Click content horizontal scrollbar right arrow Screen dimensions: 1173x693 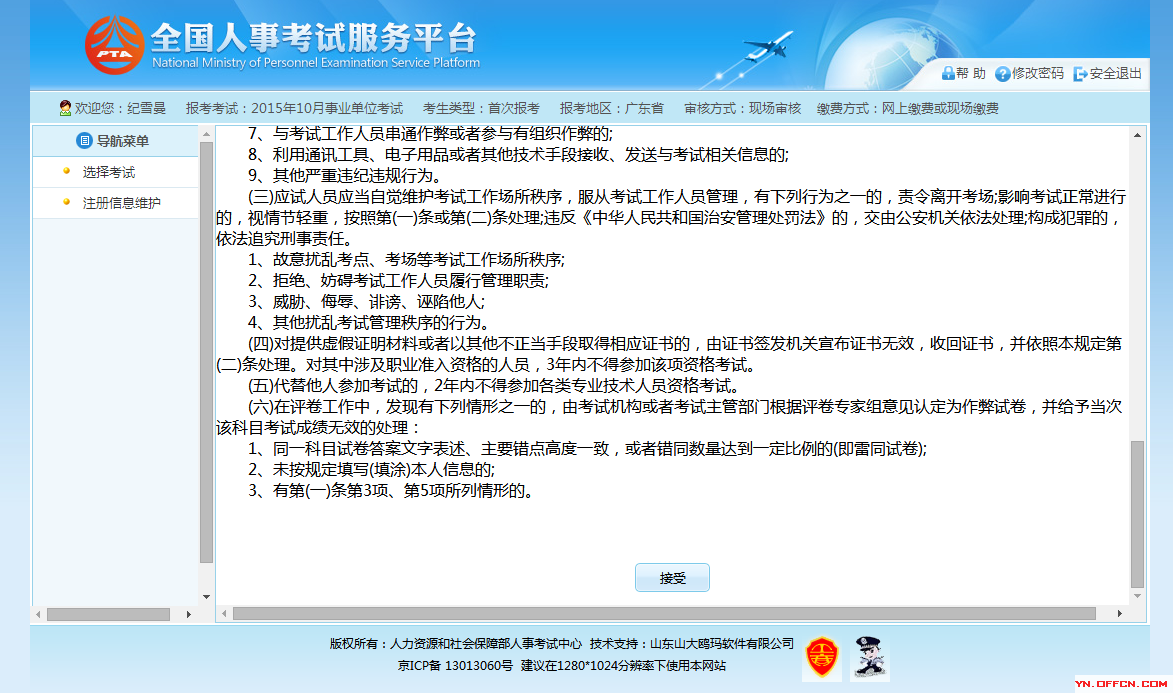click(x=1119, y=614)
